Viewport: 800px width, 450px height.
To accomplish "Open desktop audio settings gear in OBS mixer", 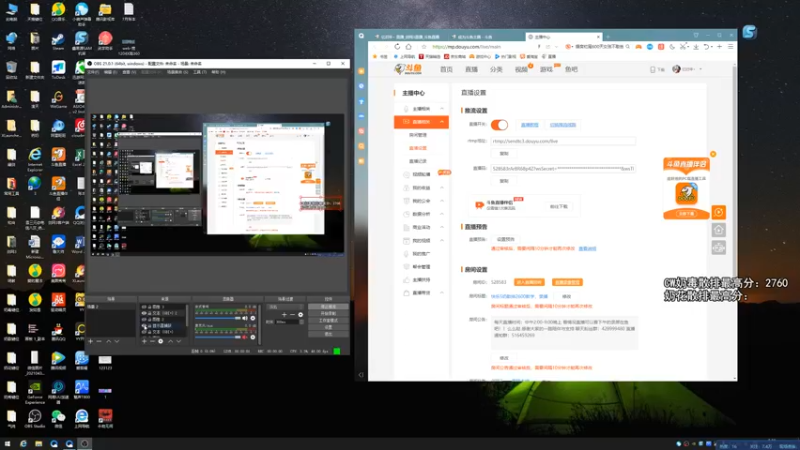I will 253,318.
